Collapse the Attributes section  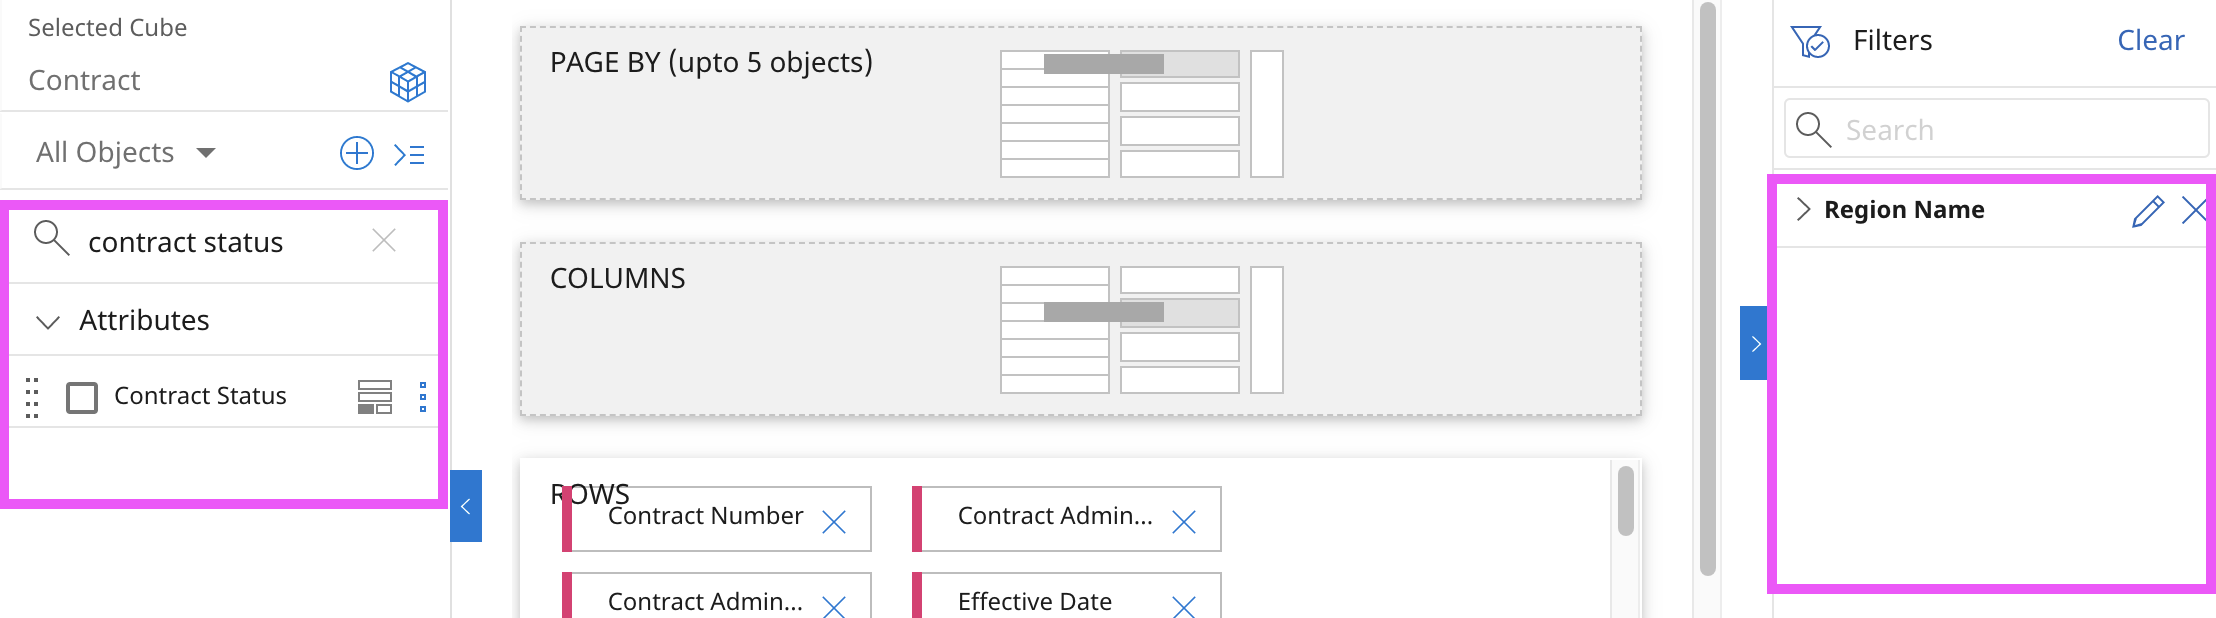coord(48,321)
